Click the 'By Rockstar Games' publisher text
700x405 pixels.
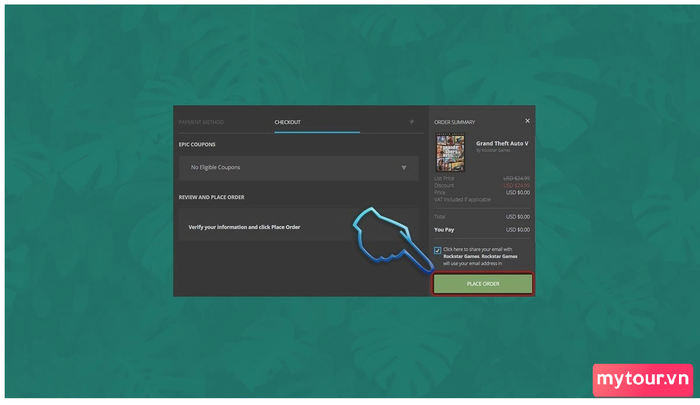pos(493,150)
